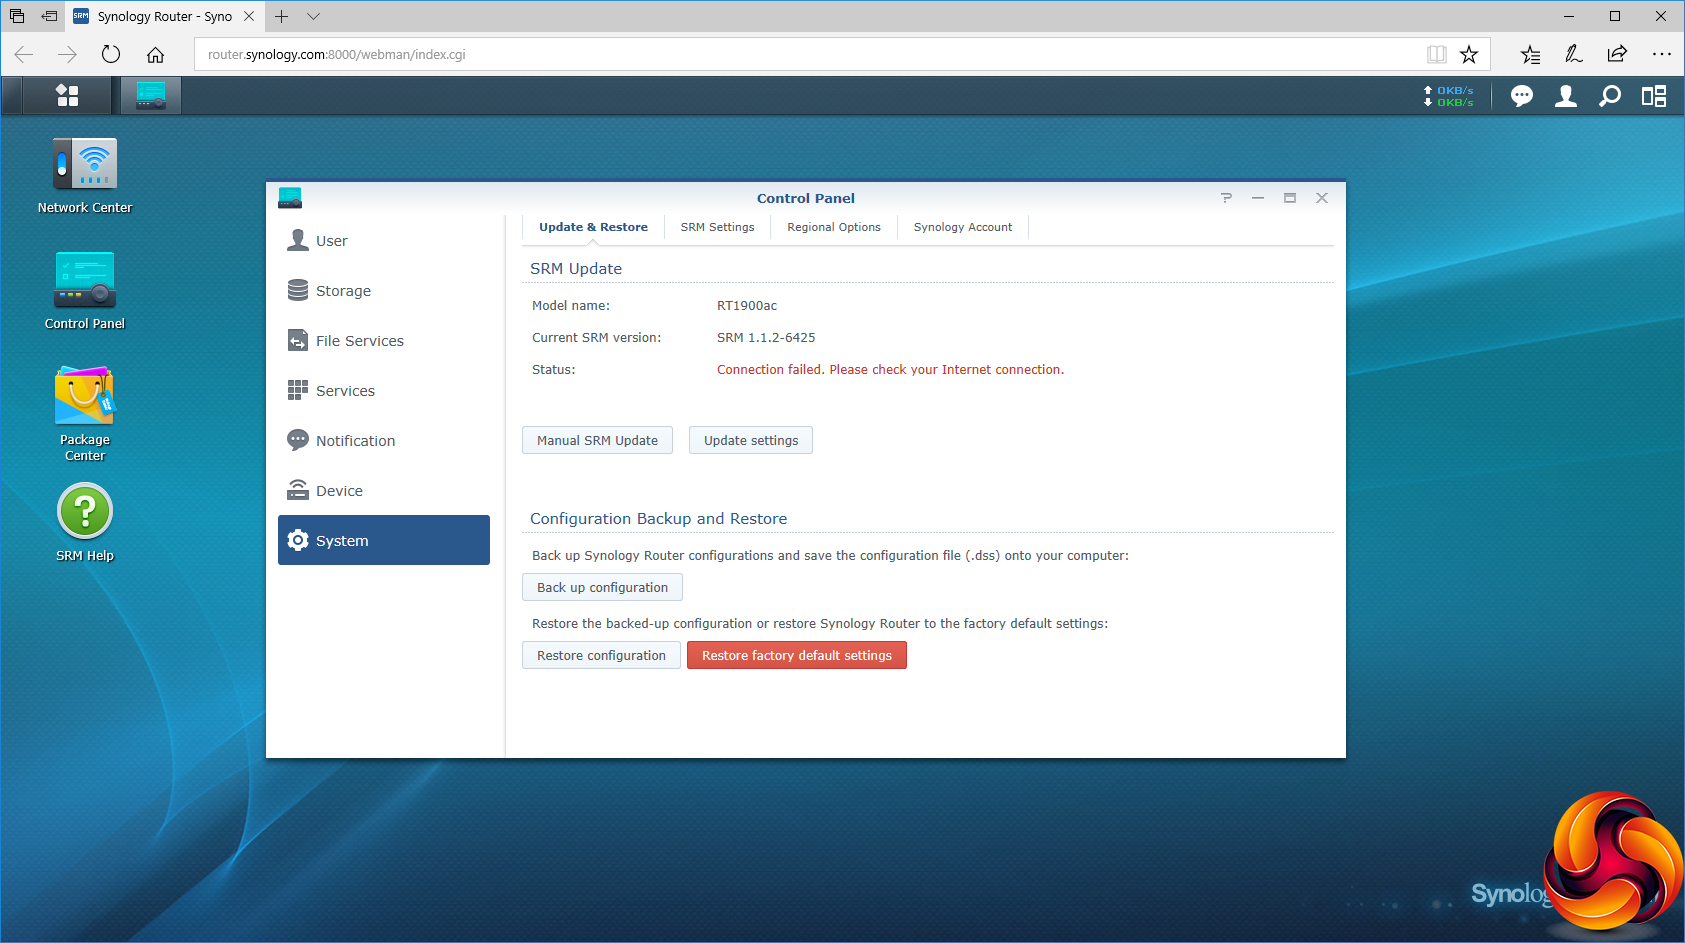The image size is (1685, 943).
Task: Open the Synology Account tab
Action: (x=963, y=228)
